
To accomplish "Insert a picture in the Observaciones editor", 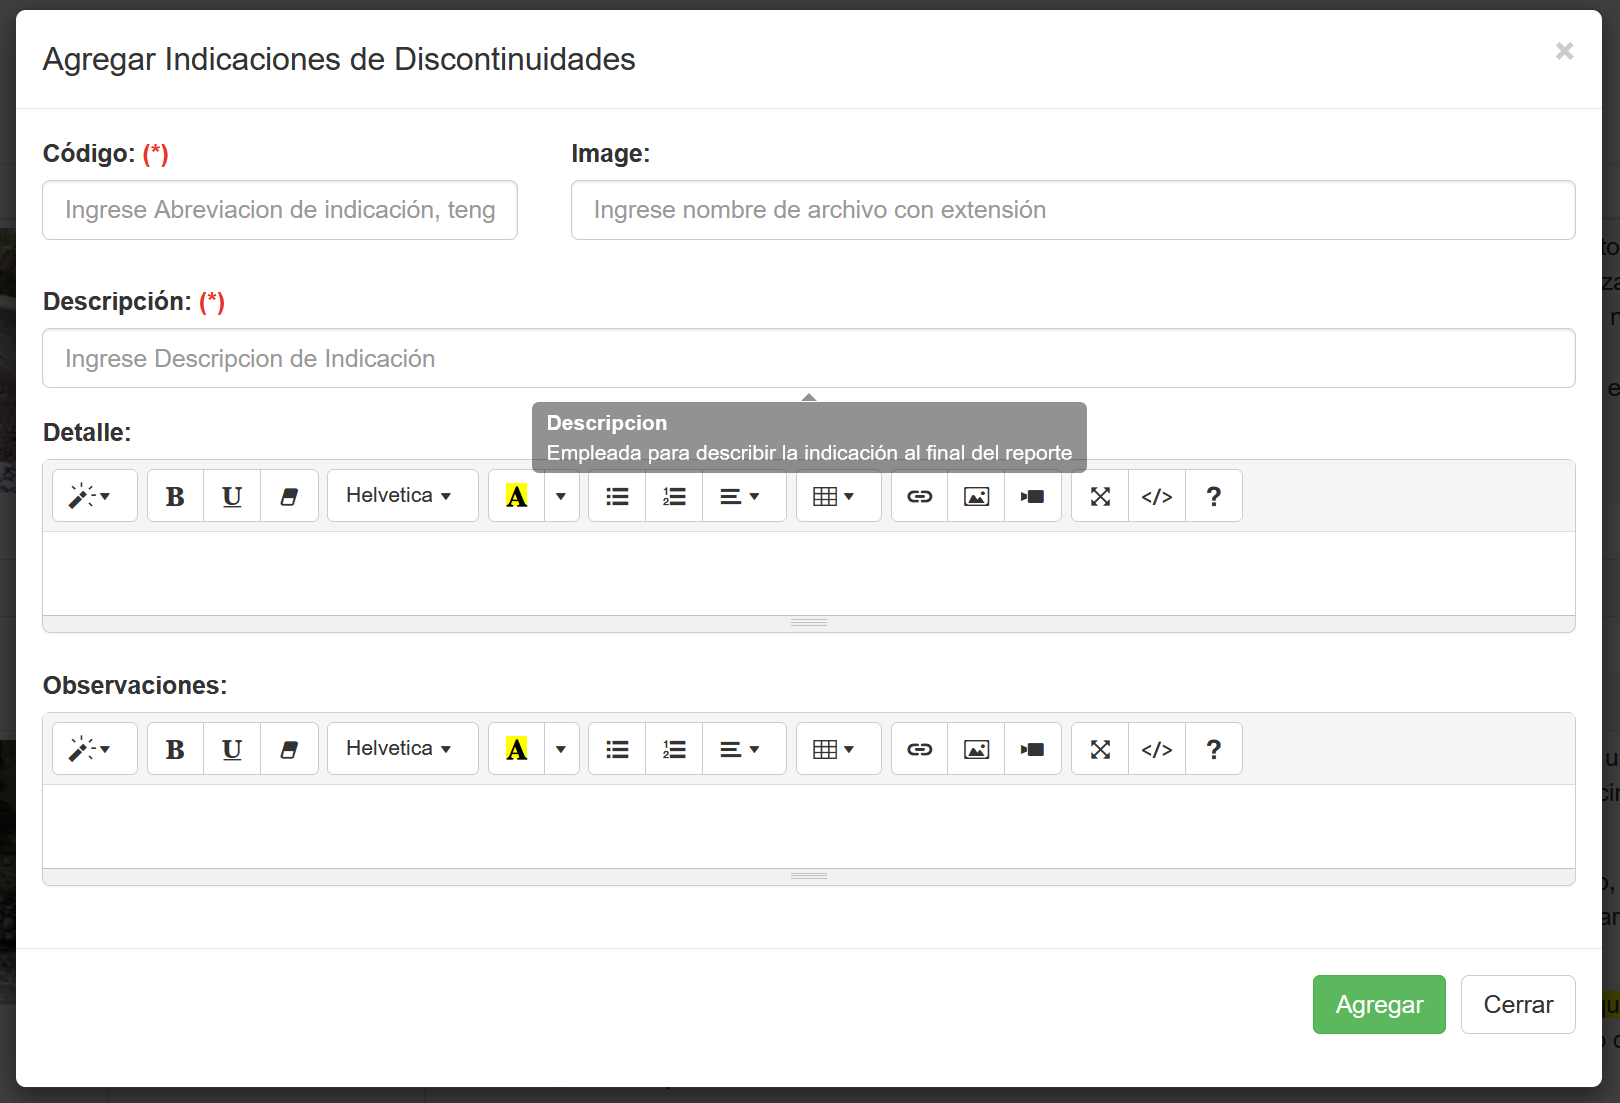I will coord(976,749).
